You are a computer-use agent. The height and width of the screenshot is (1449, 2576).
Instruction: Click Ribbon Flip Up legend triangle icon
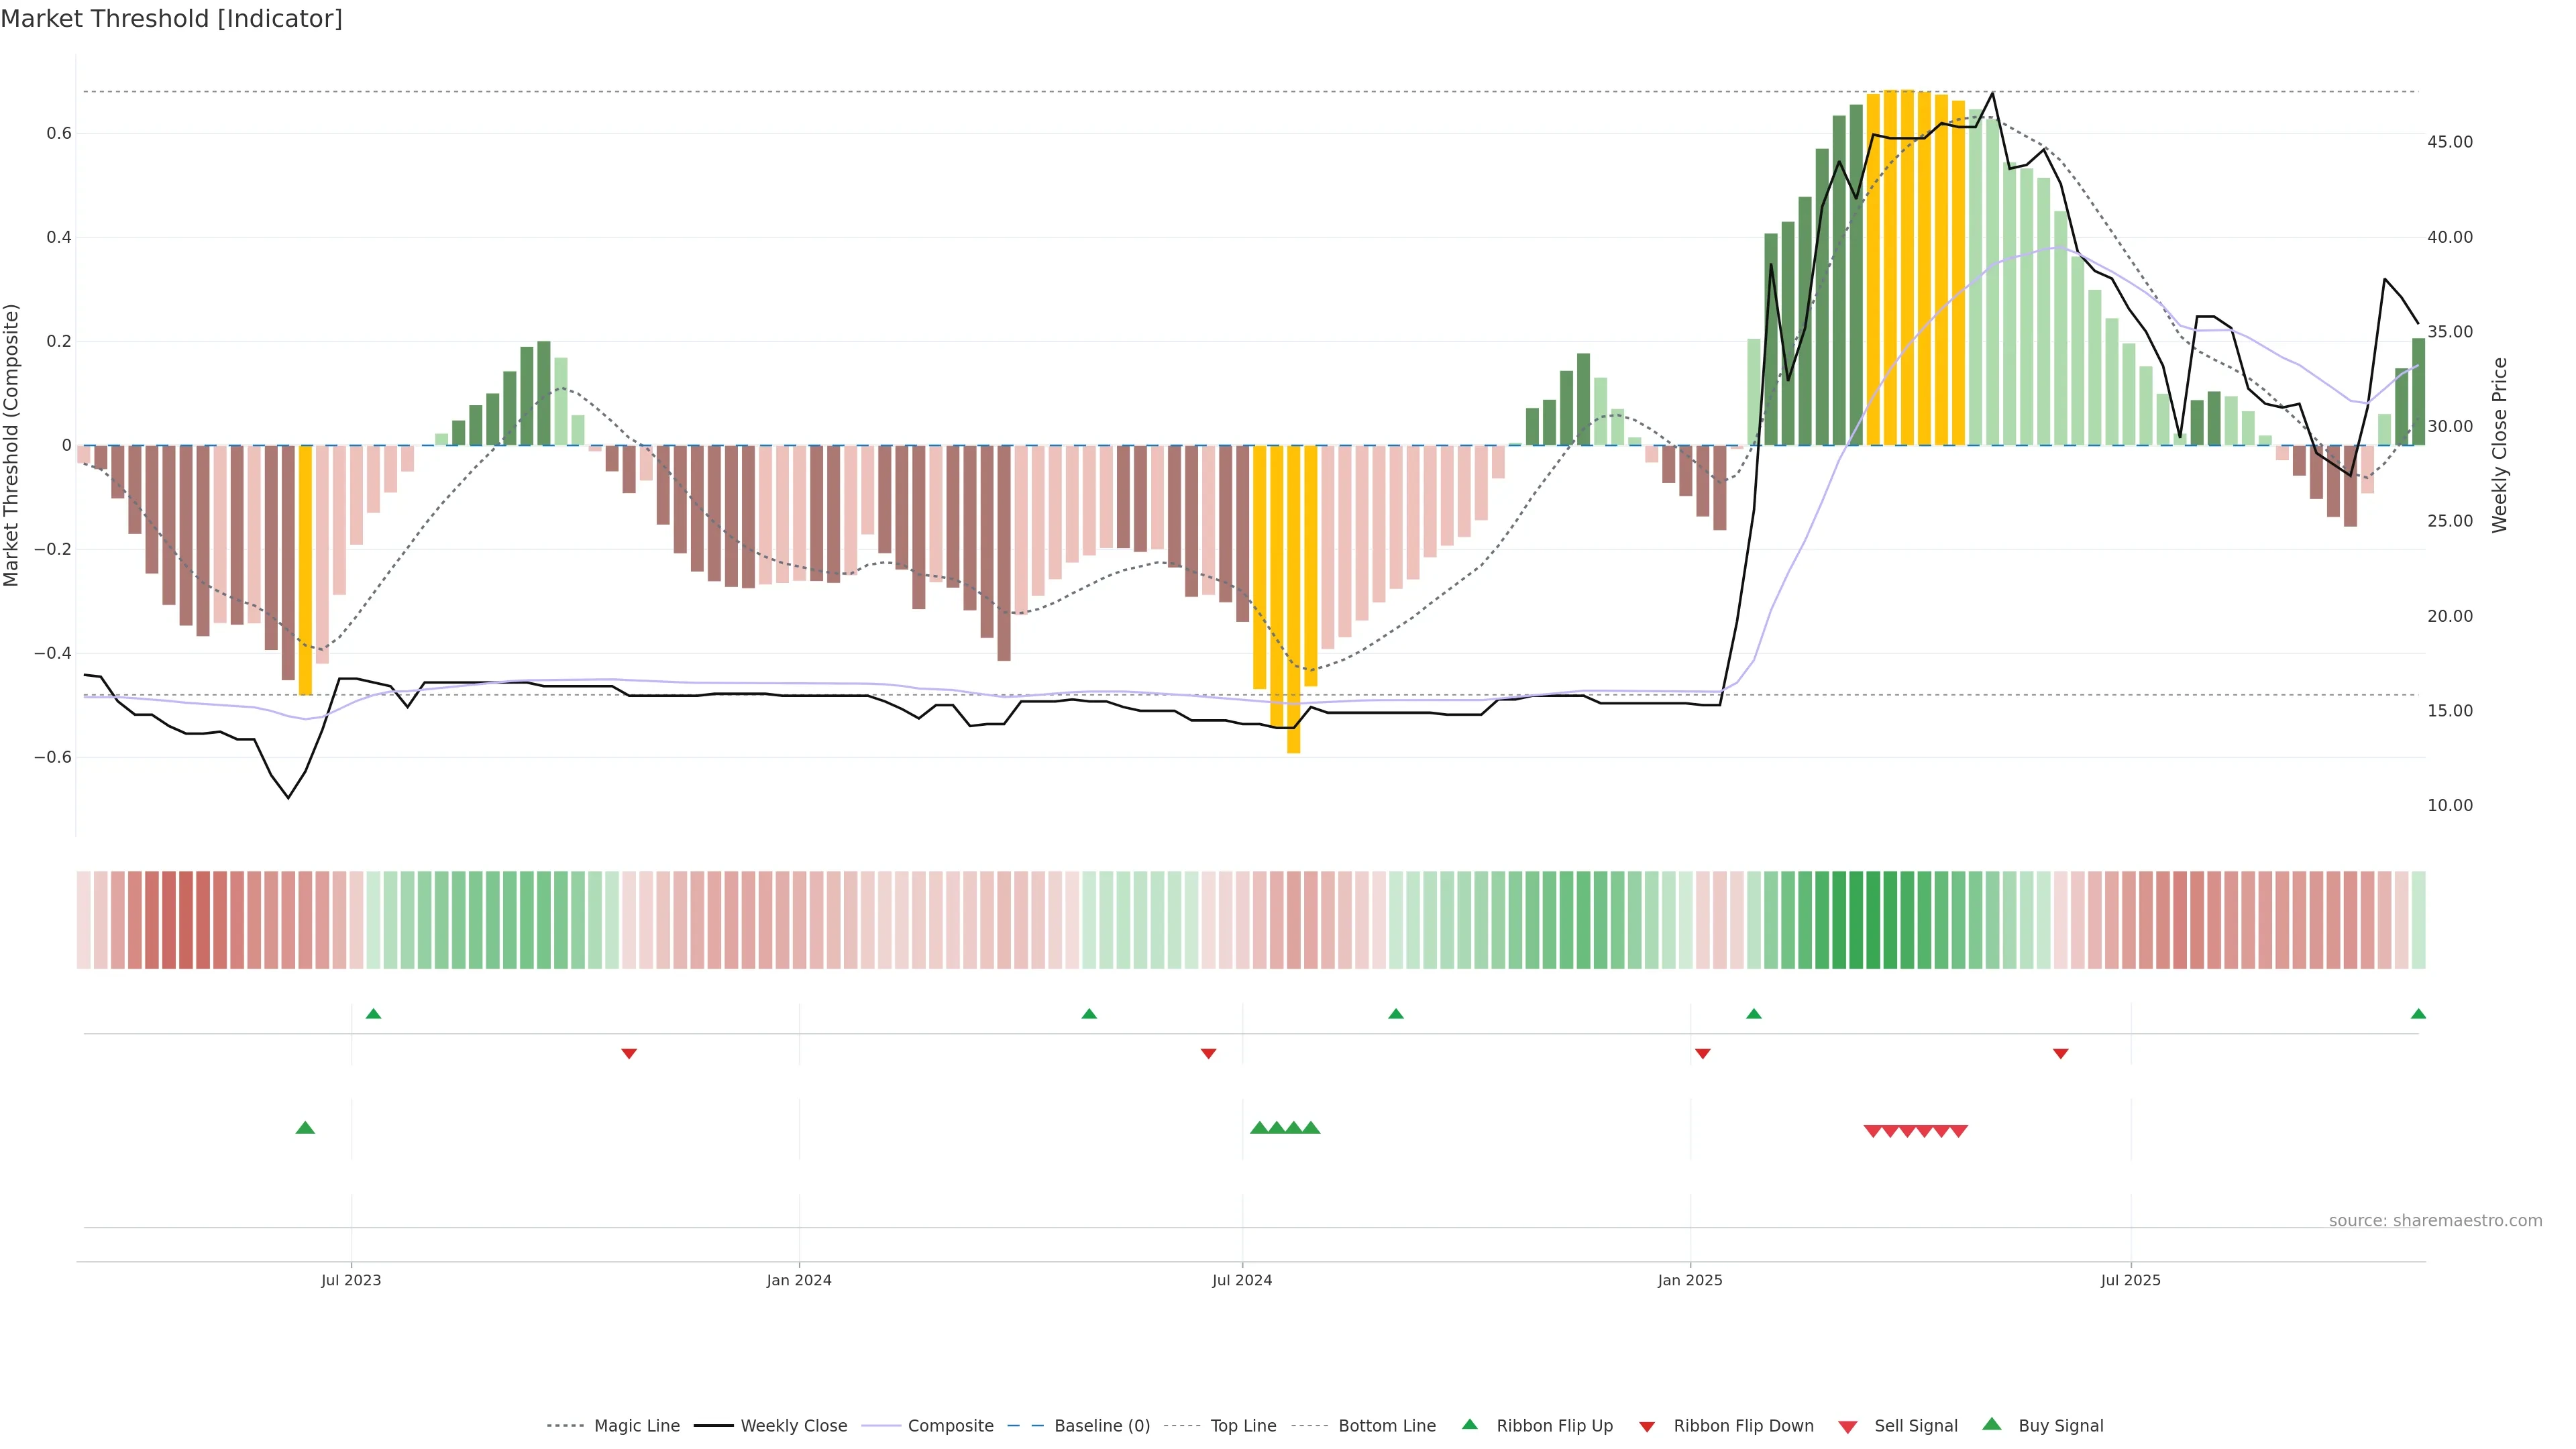coord(1469,1424)
